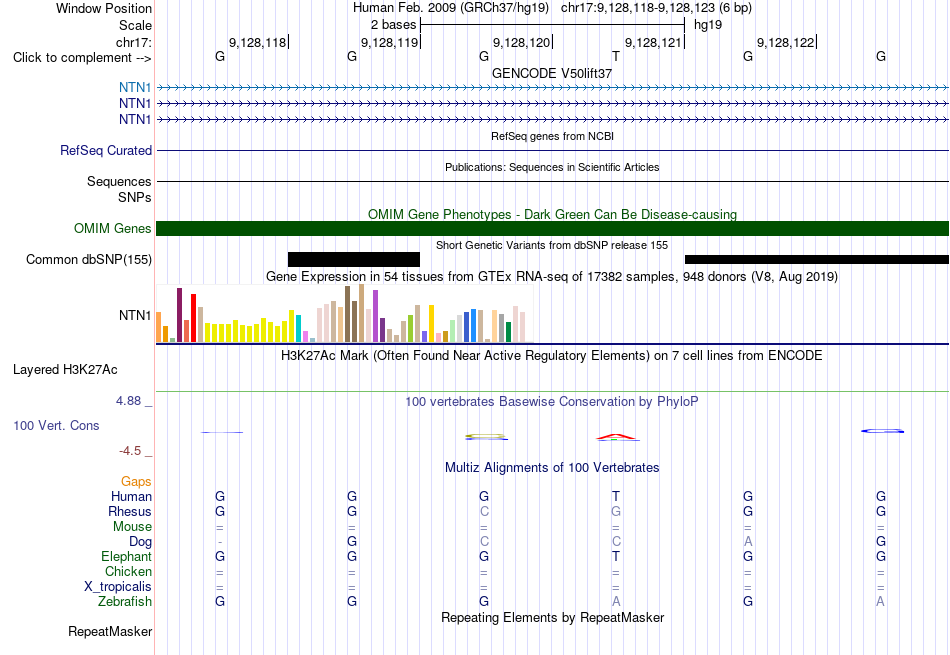Click the olive-yellow mark in PhyloP track
This screenshot has height=655, width=950.
[x=485, y=435]
